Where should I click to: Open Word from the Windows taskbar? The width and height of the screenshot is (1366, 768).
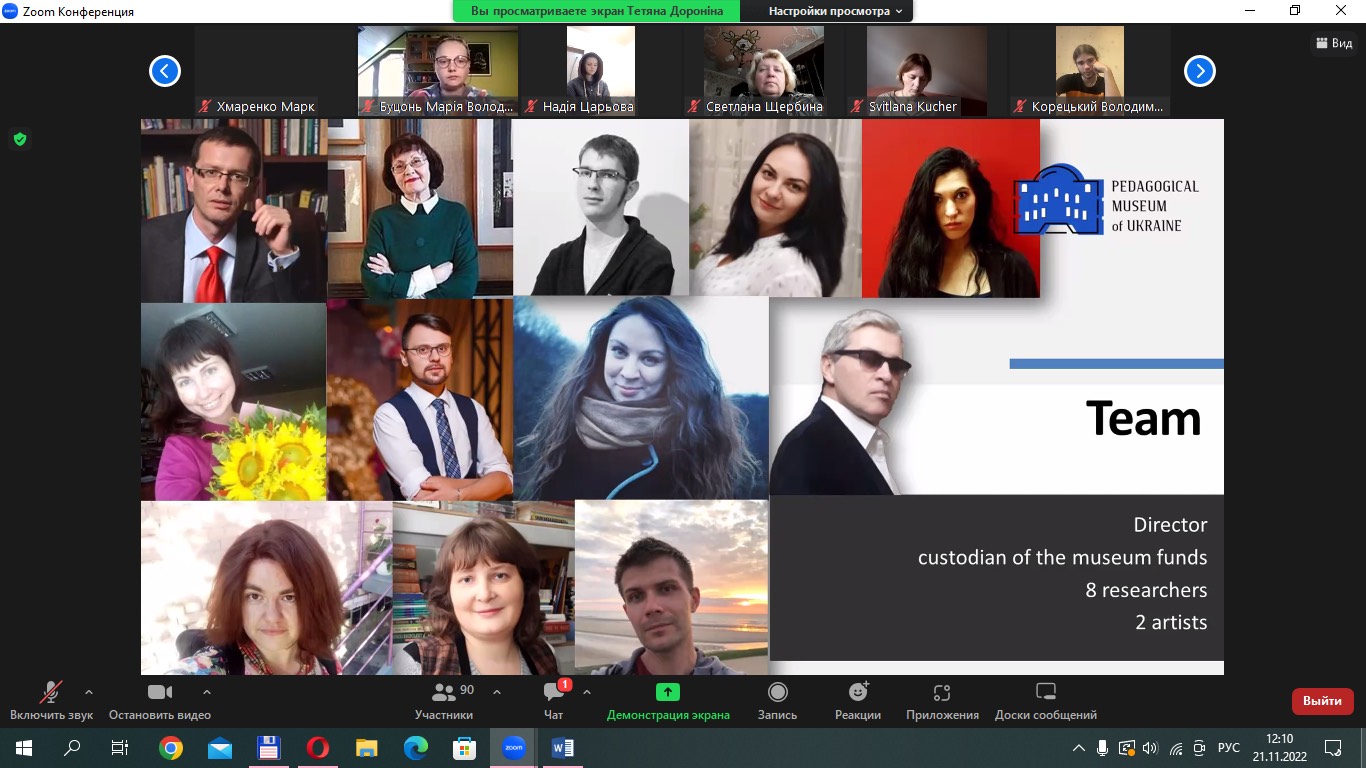pyautogui.click(x=562, y=748)
